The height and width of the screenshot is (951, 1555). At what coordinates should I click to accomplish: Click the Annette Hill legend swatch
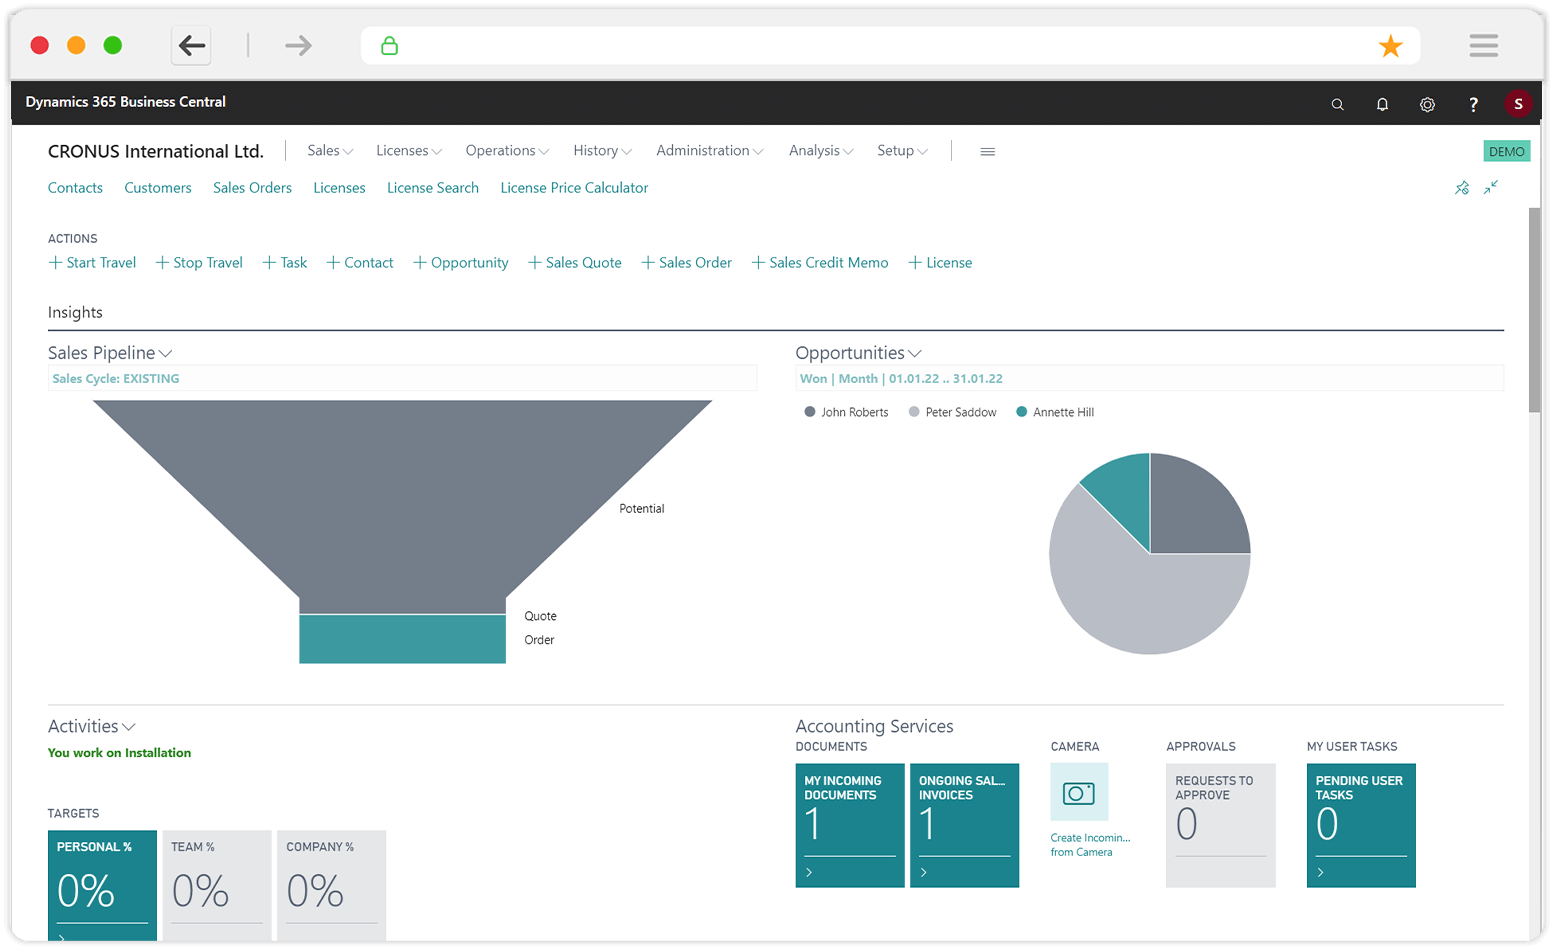pos(1022,412)
